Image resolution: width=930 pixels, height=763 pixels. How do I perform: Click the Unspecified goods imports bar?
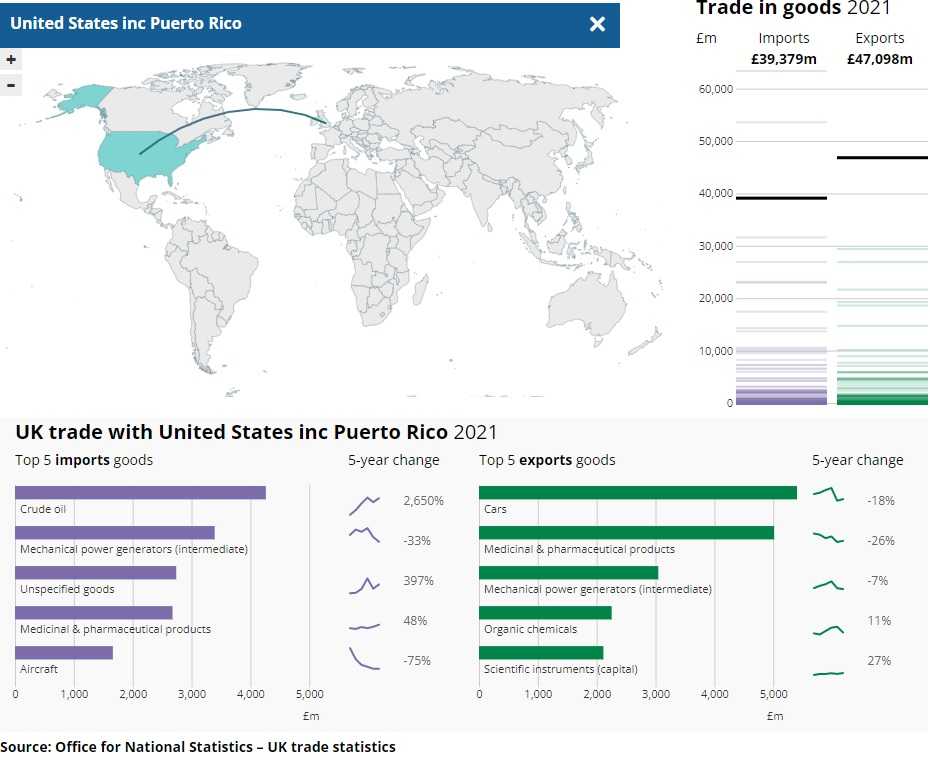tap(95, 572)
